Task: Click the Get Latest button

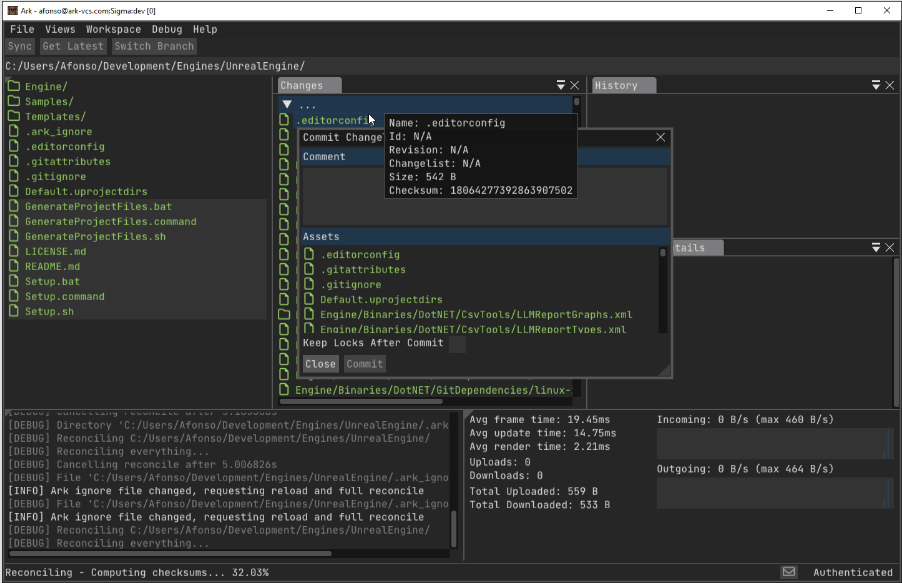Action: [73, 46]
